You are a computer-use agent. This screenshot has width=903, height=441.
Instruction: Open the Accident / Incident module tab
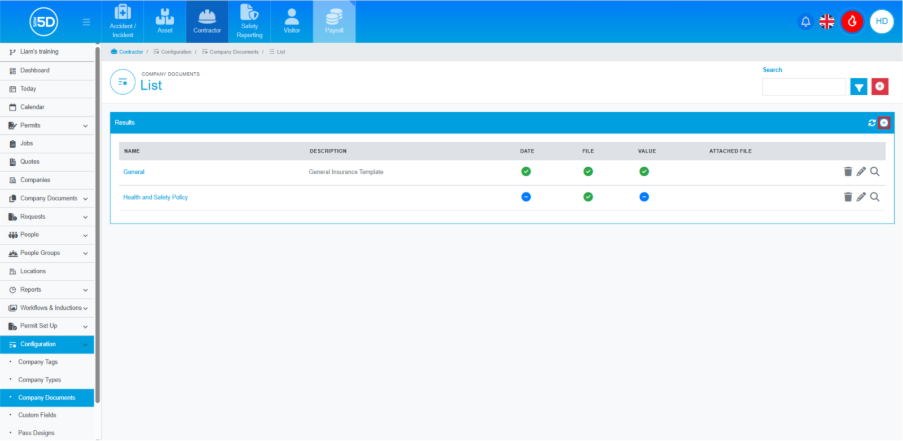click(x=123, y=21)
